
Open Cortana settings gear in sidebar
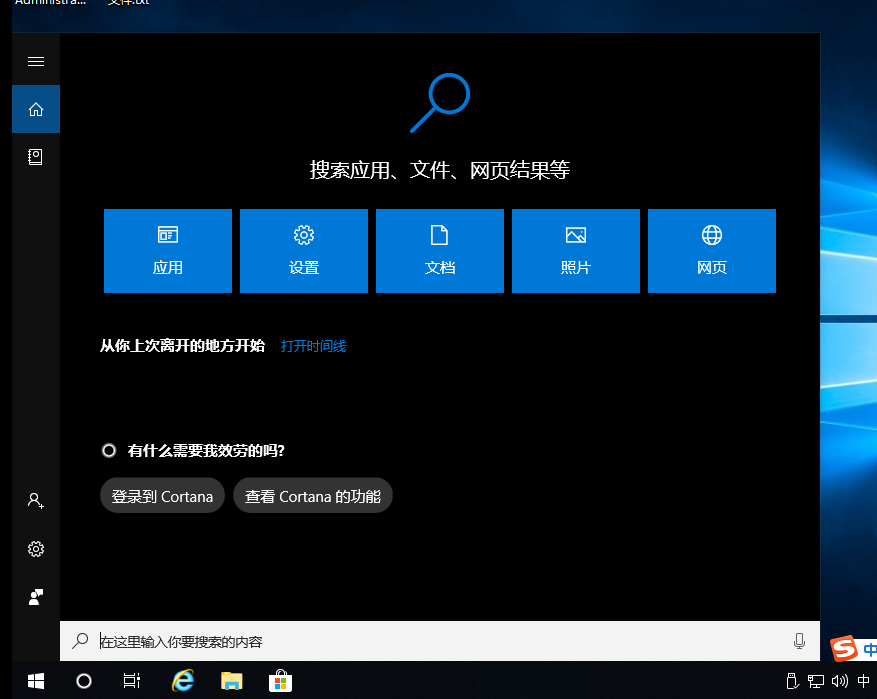36,549
